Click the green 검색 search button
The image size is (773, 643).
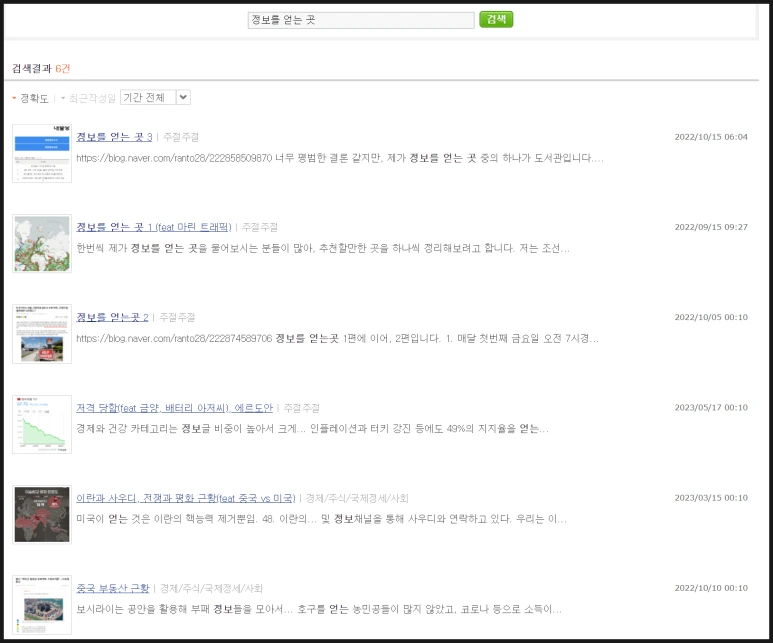point(496,19)
